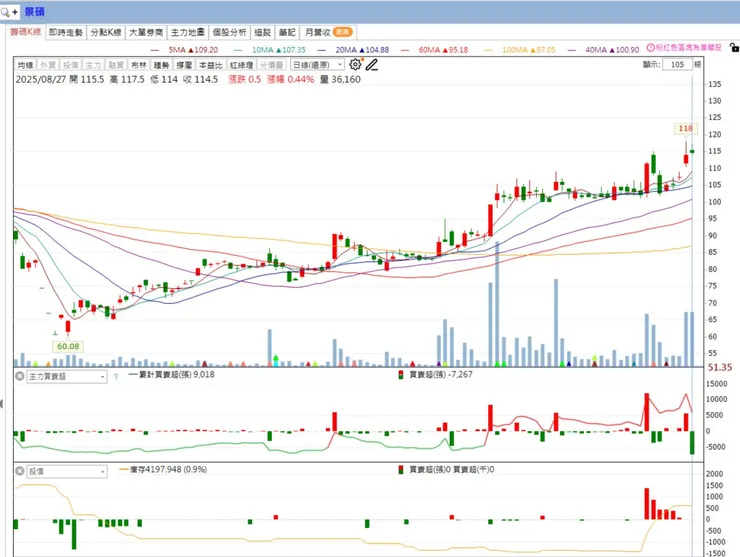Toggle the 均線 overlay button
This screenshot has width=740, height=557.
pos(25,65)
